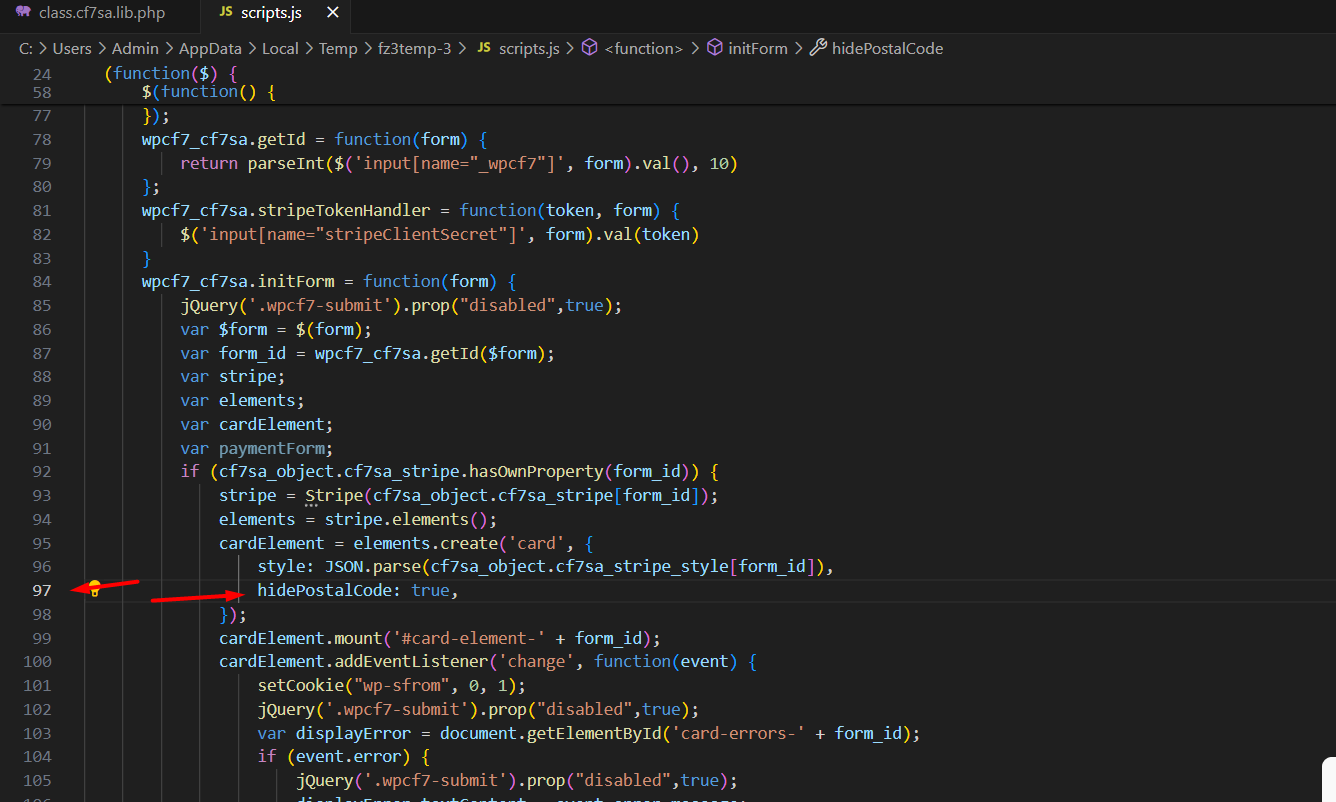The height and width of the screenshot is (802, 1336).
Task: Click 'C:' in the breadcrumb path
Action: click(x=27, y=48)
